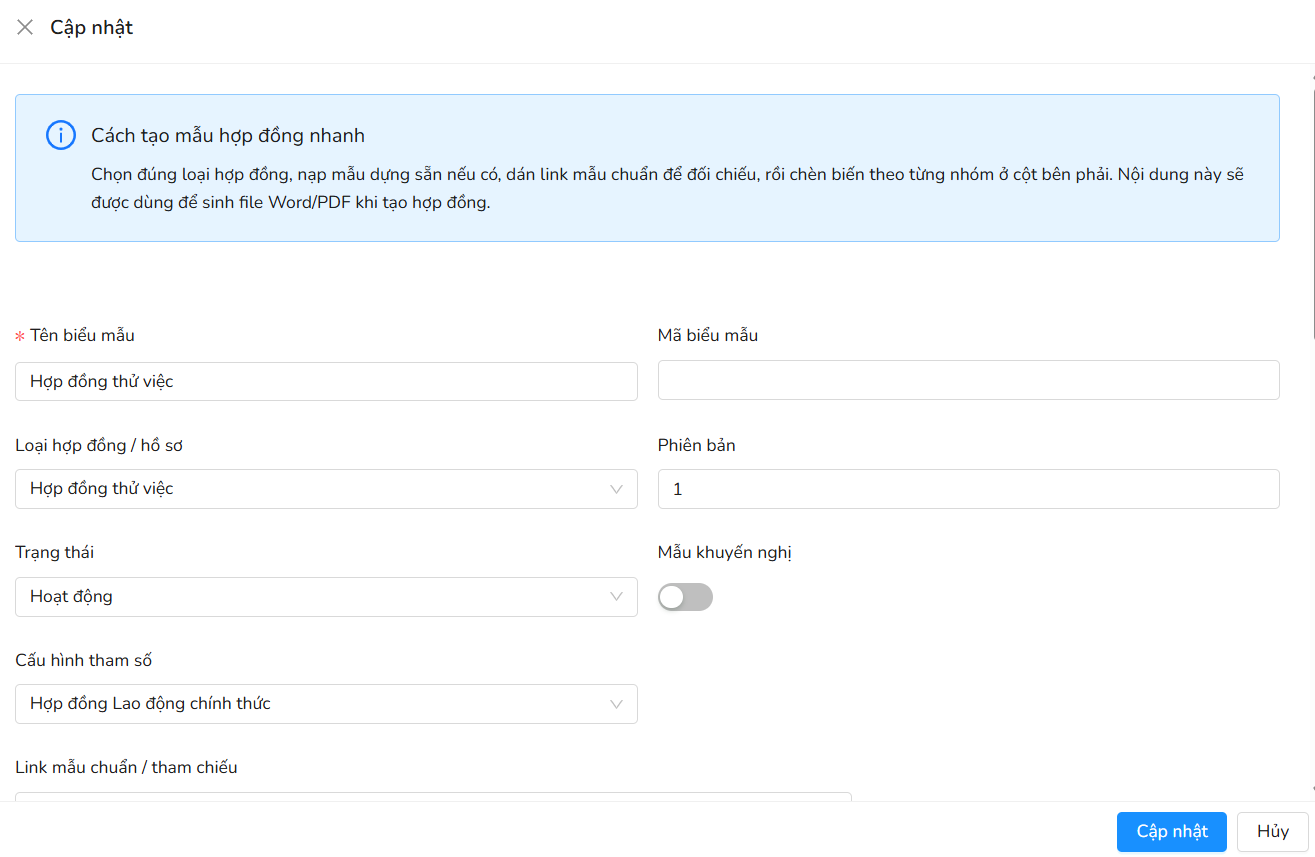Click the info icon in the blue banner
The image size is (1315, 857).
pyautogui.click(x=61, y=136)
